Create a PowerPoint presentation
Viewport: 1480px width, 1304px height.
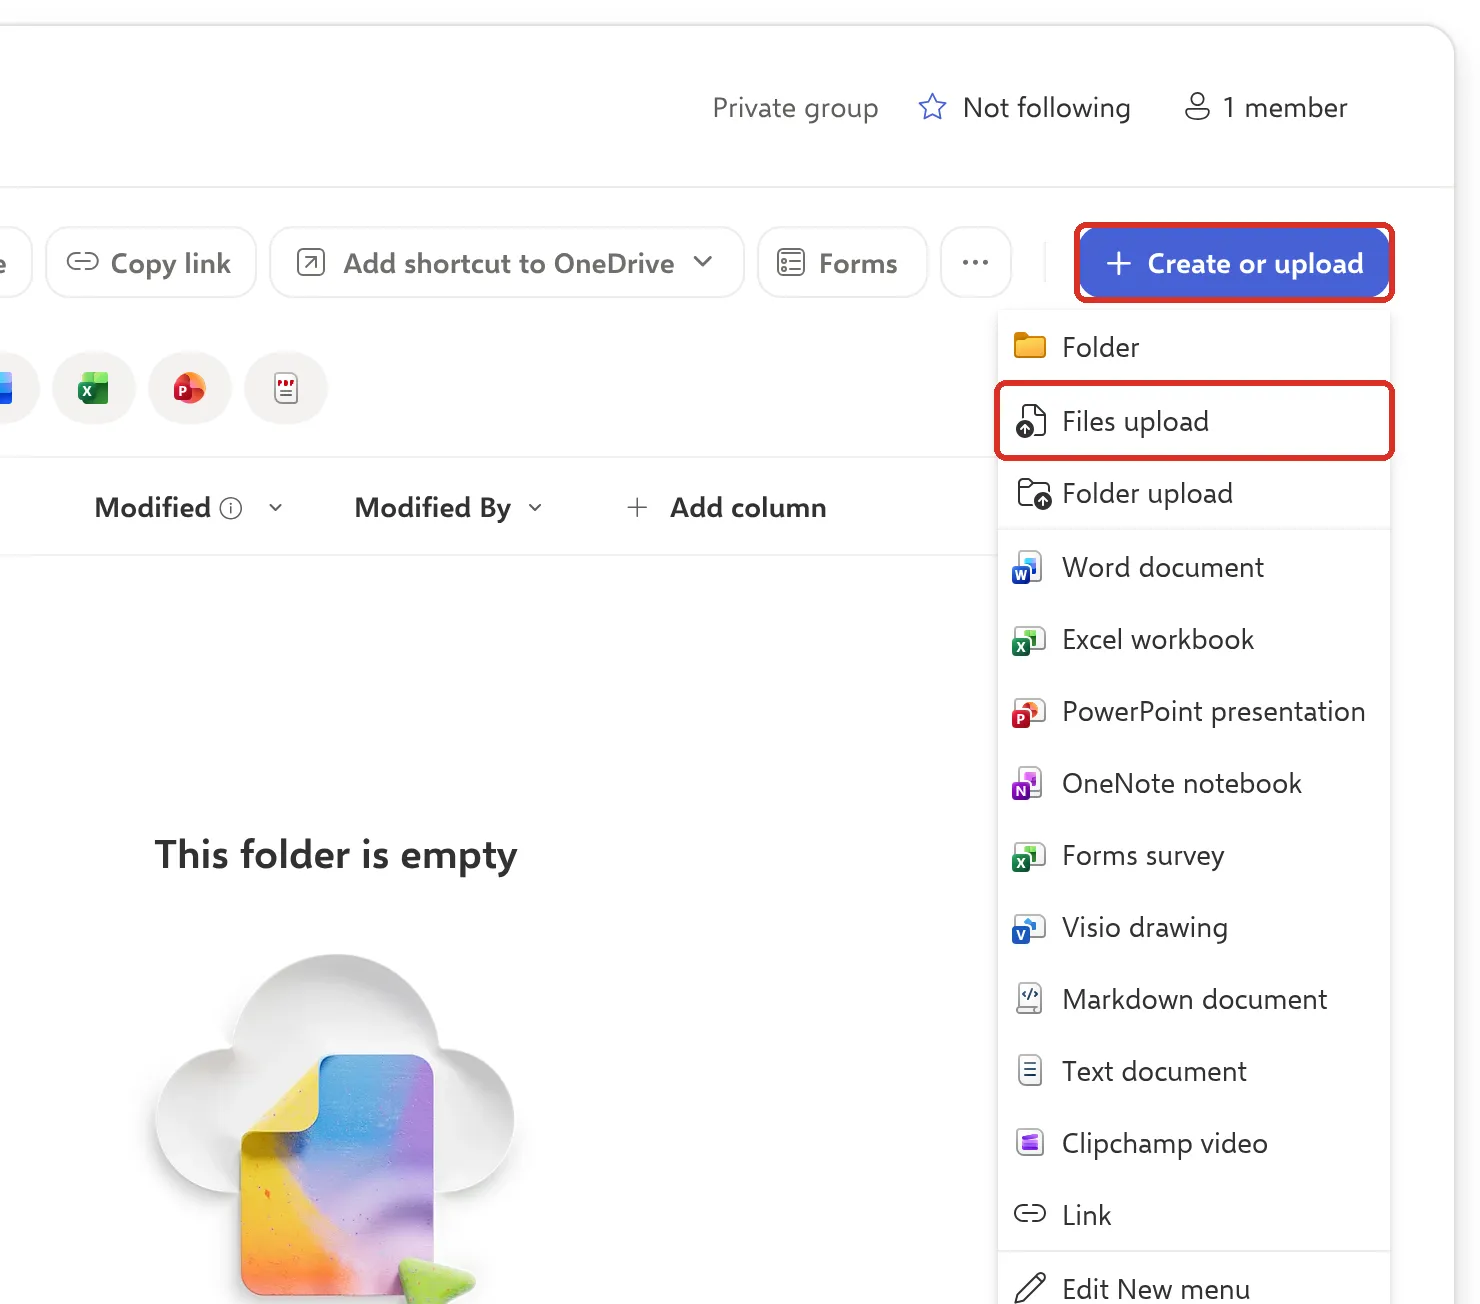click(1194, 711)
